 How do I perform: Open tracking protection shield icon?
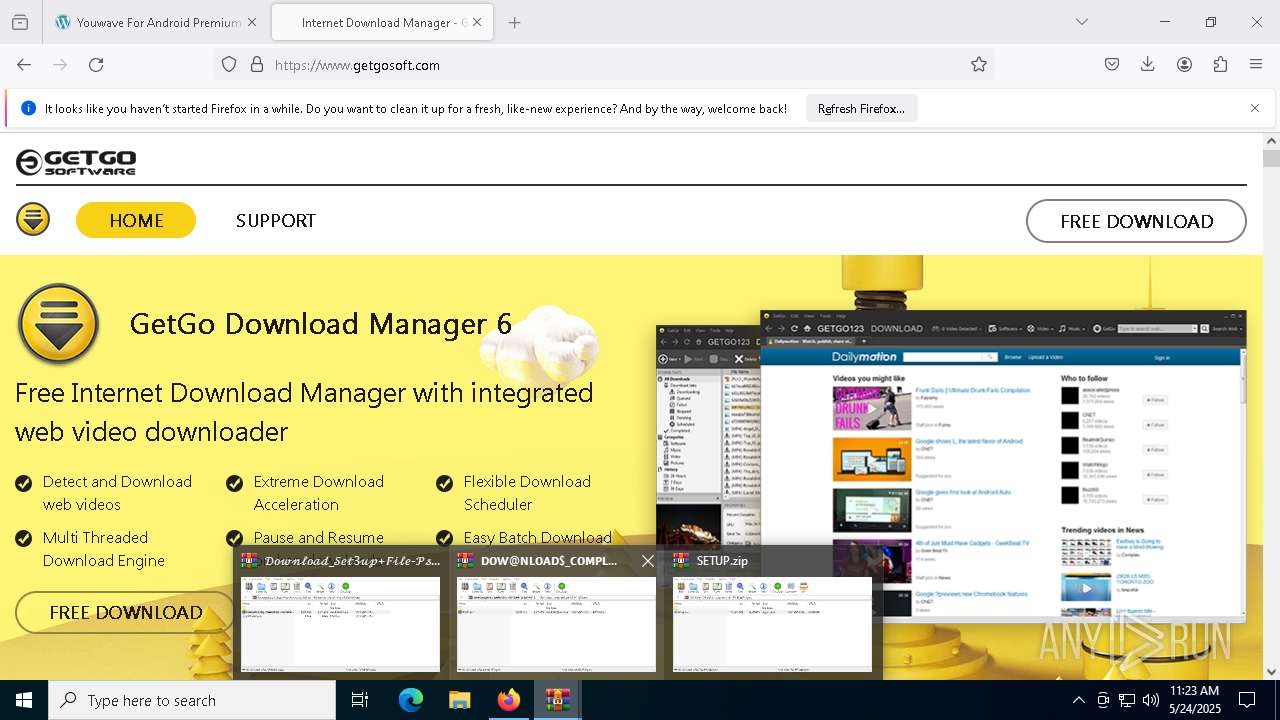pyautogui.click(x=229, y=64)
